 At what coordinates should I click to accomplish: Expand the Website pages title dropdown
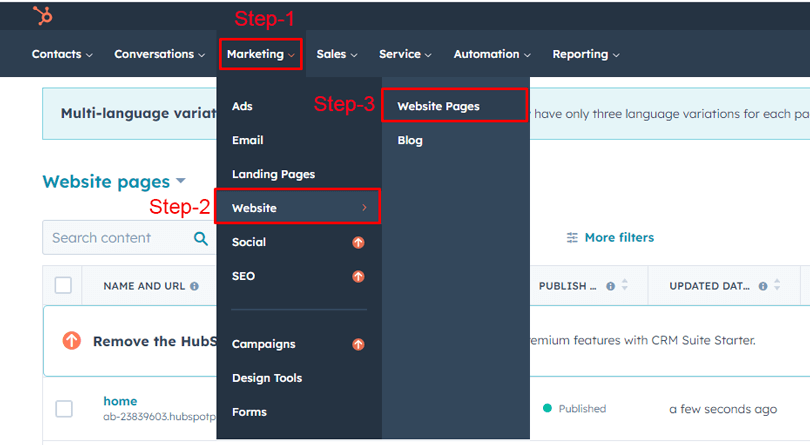point(181,181)
